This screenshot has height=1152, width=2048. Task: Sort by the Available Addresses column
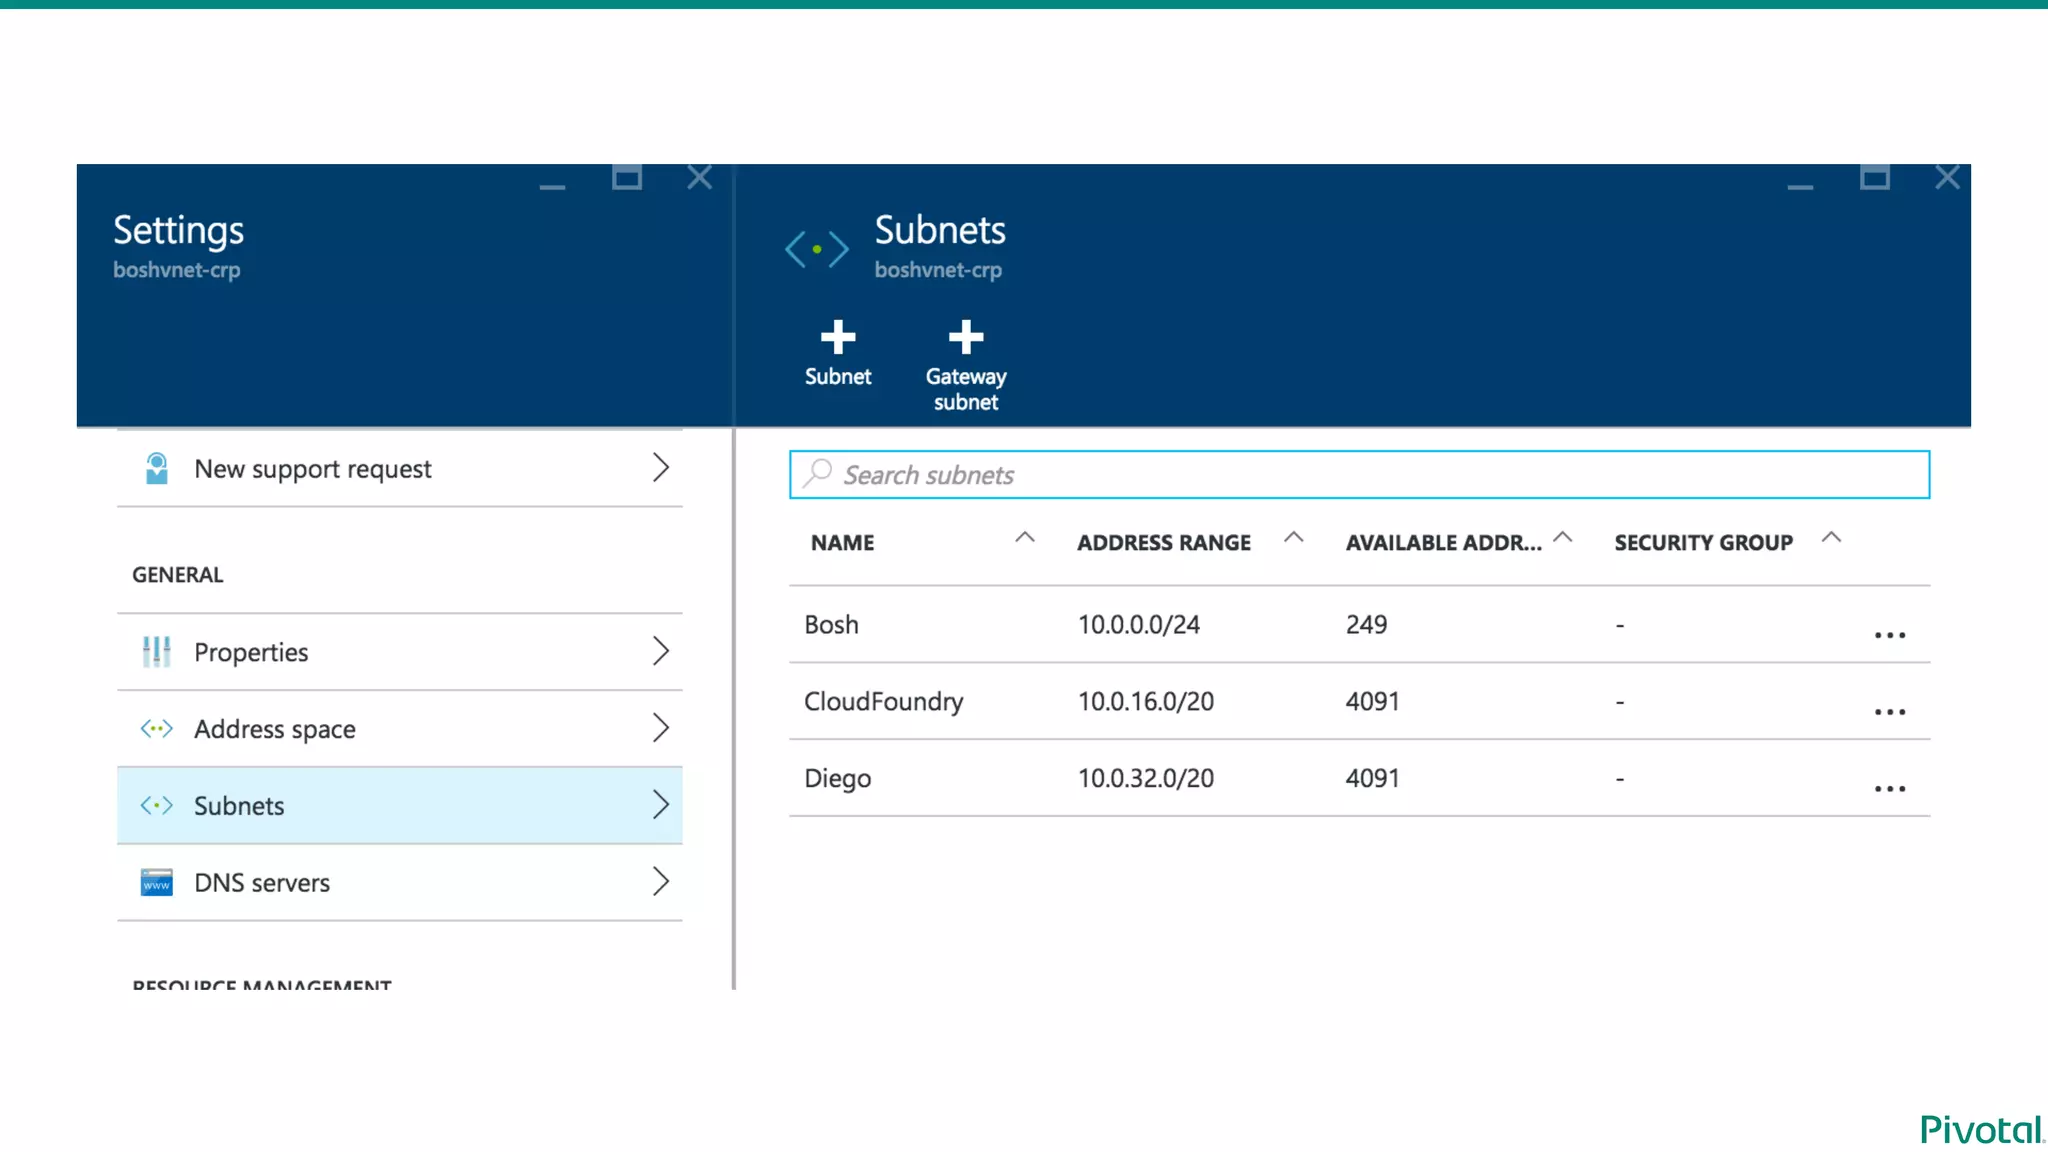point(1562,538)
